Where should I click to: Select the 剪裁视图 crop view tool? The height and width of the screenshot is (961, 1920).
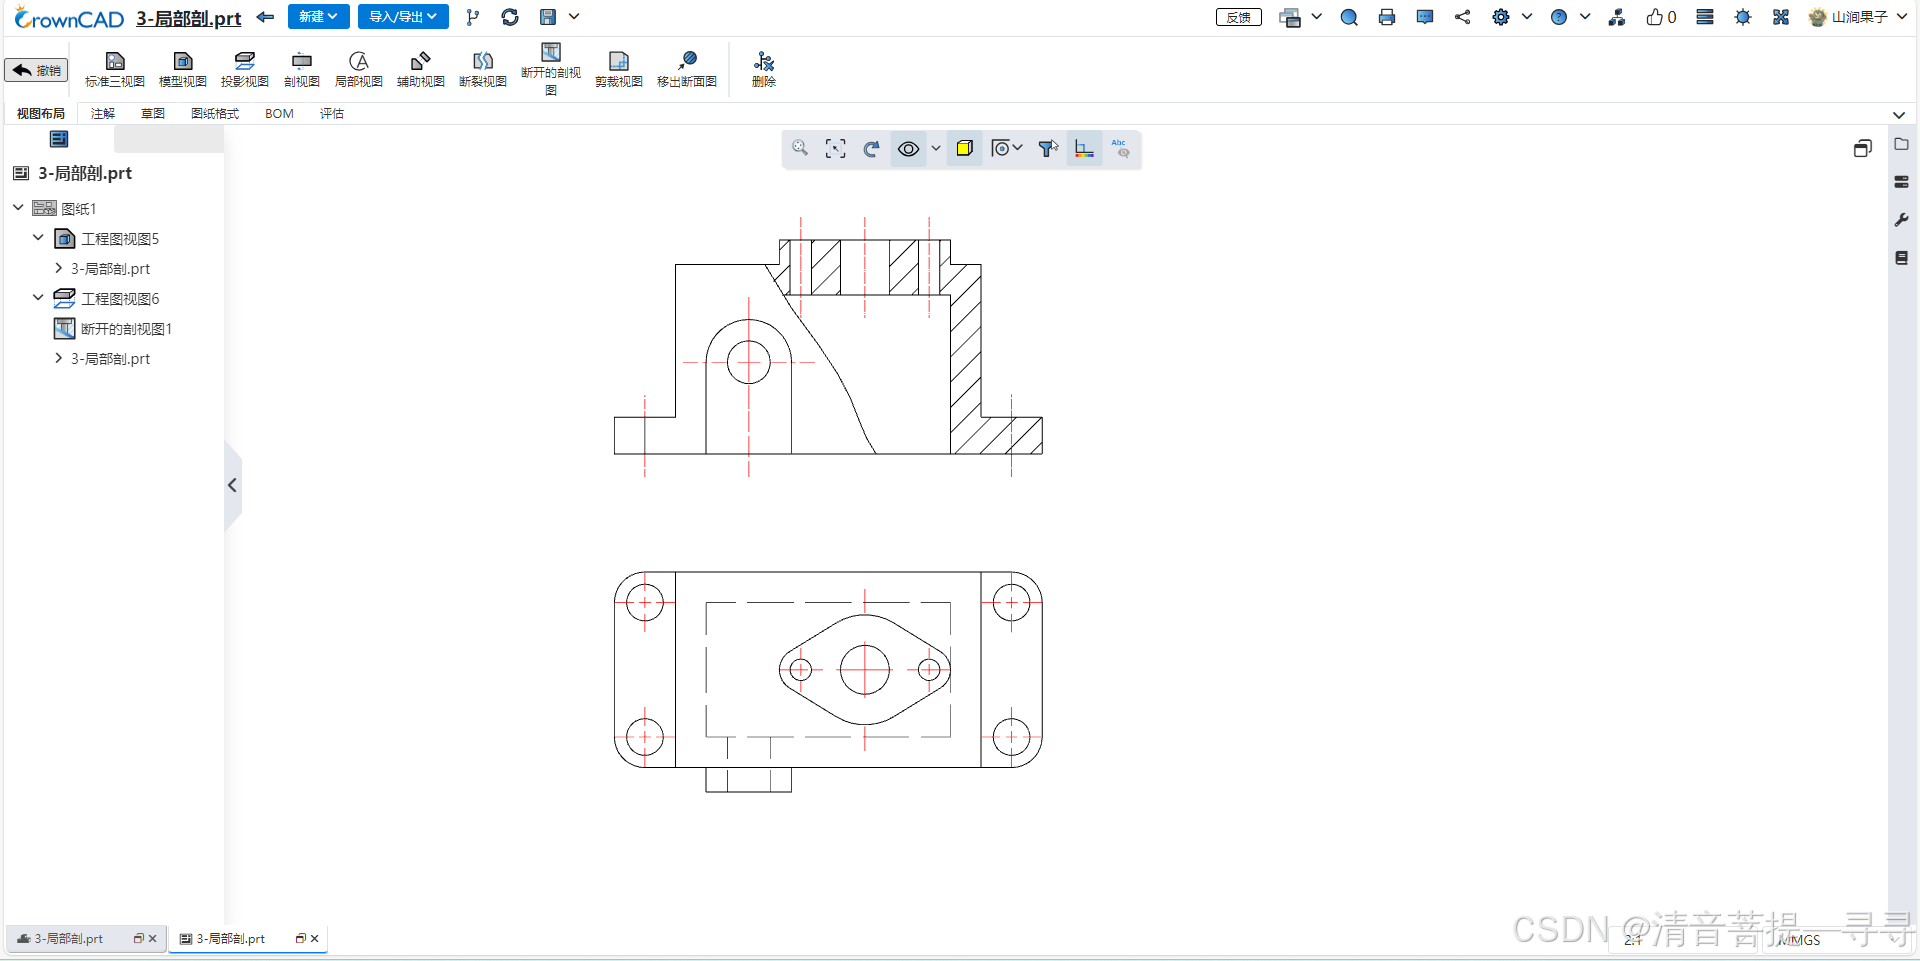point(619,70)
